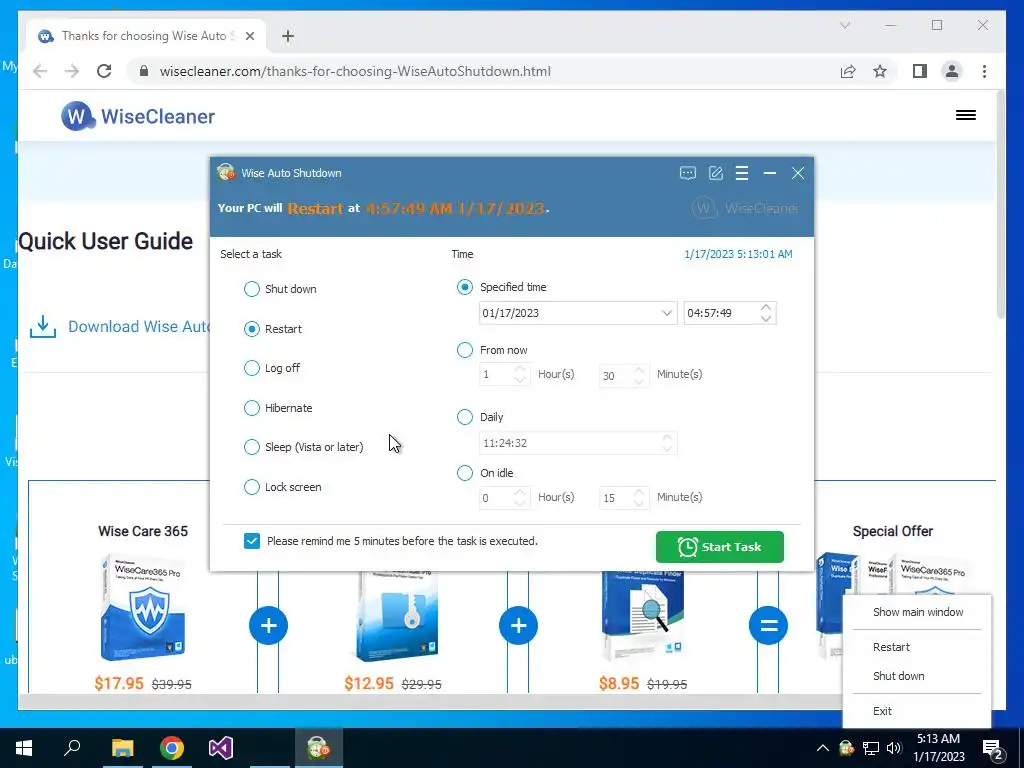Choose Exit in the tray context menu
Screen dimensions: 1024x768
pyautogui.click(x=917, y=711)
